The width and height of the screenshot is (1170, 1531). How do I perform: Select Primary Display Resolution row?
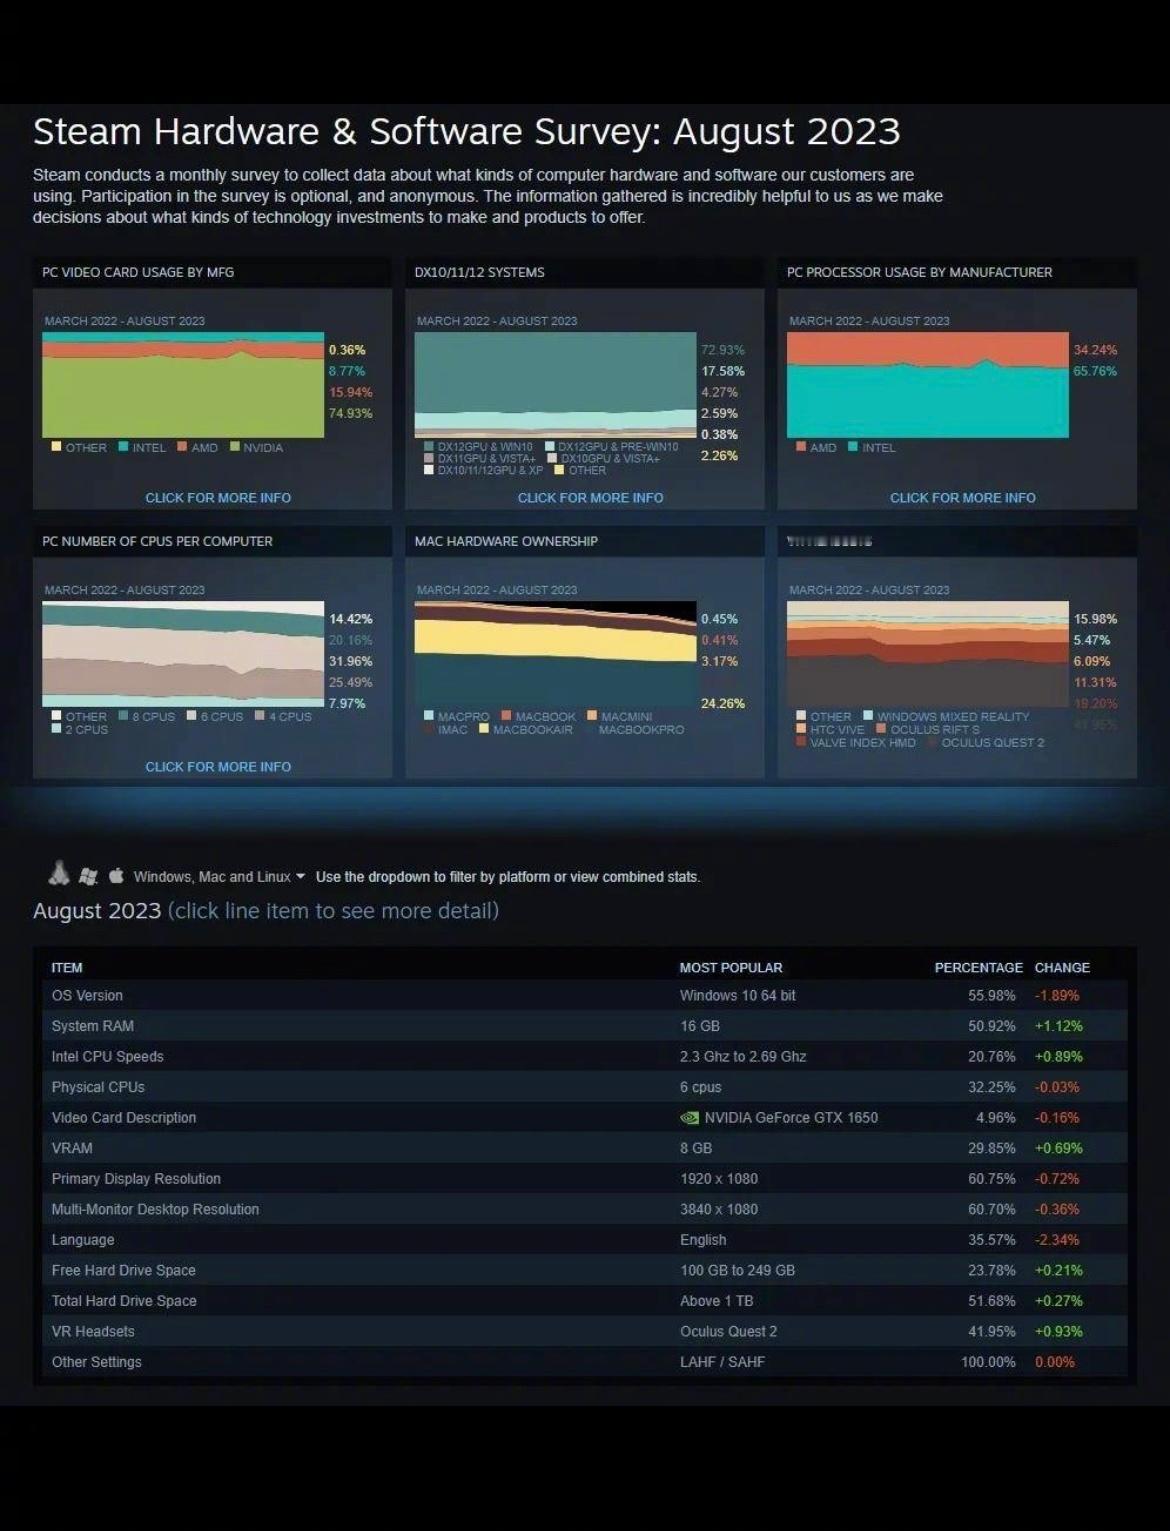[585, 1179]
